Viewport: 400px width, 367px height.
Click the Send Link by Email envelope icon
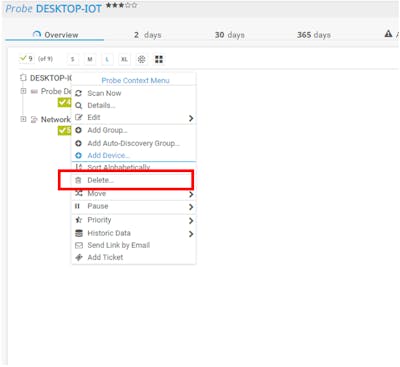click(78, 245)
